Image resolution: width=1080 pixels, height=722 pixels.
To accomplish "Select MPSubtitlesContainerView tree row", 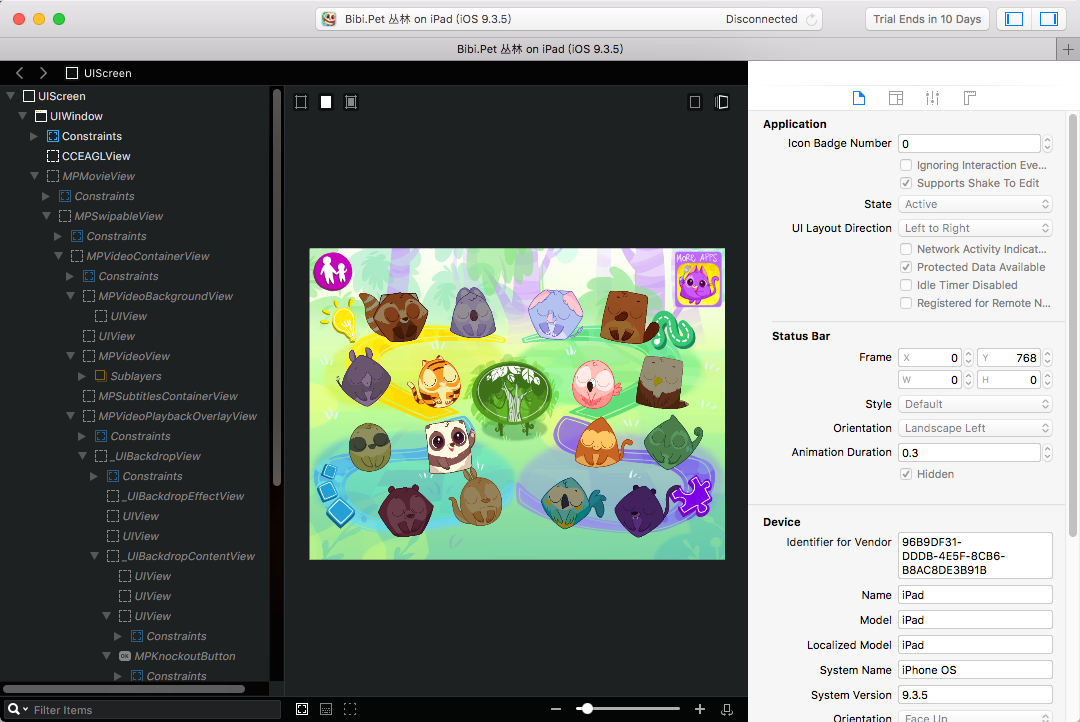I will coord(136,396).
